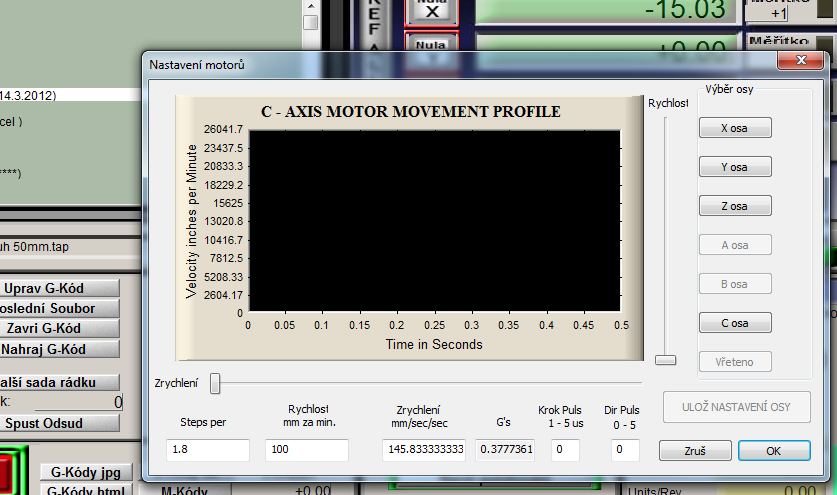Click the Zrychlení mm/sec/sec value field
The height and width of the screenshot is (495, 837).
pyautogui.click(x=424, y=450)
